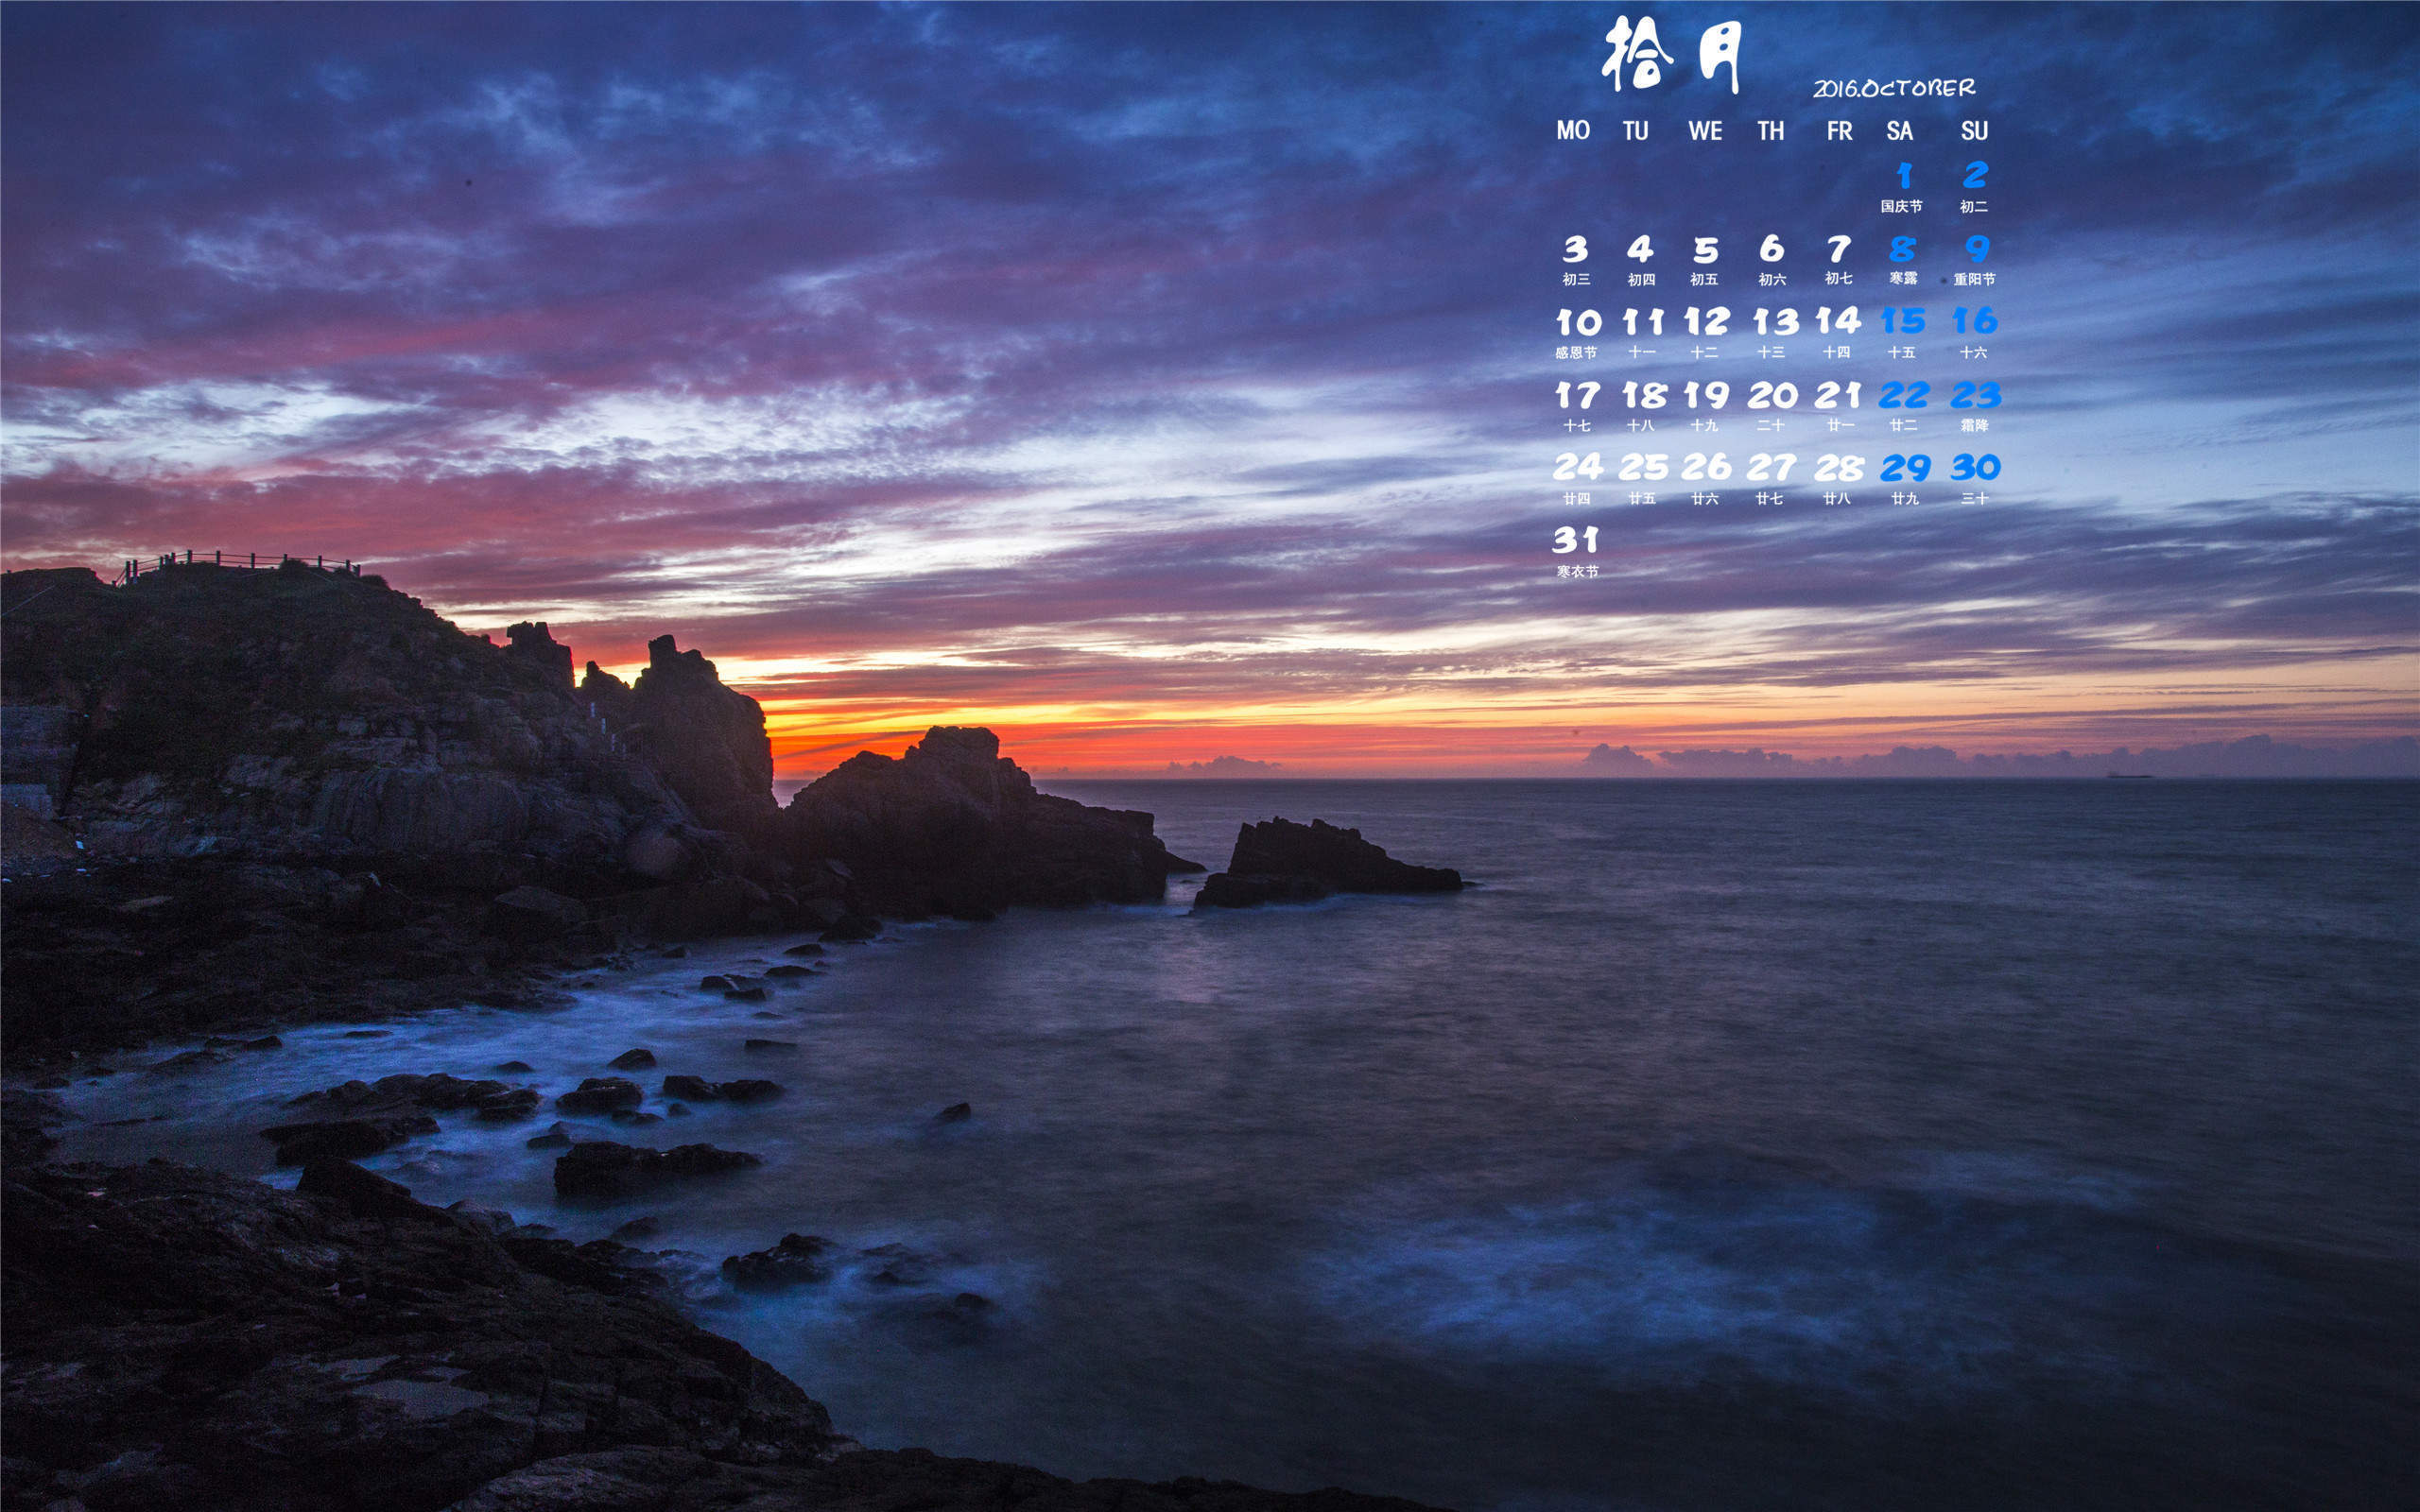Click date 1 on the calendar
Viewport: 2420px width, 1512px height.
pos(1904,176)
